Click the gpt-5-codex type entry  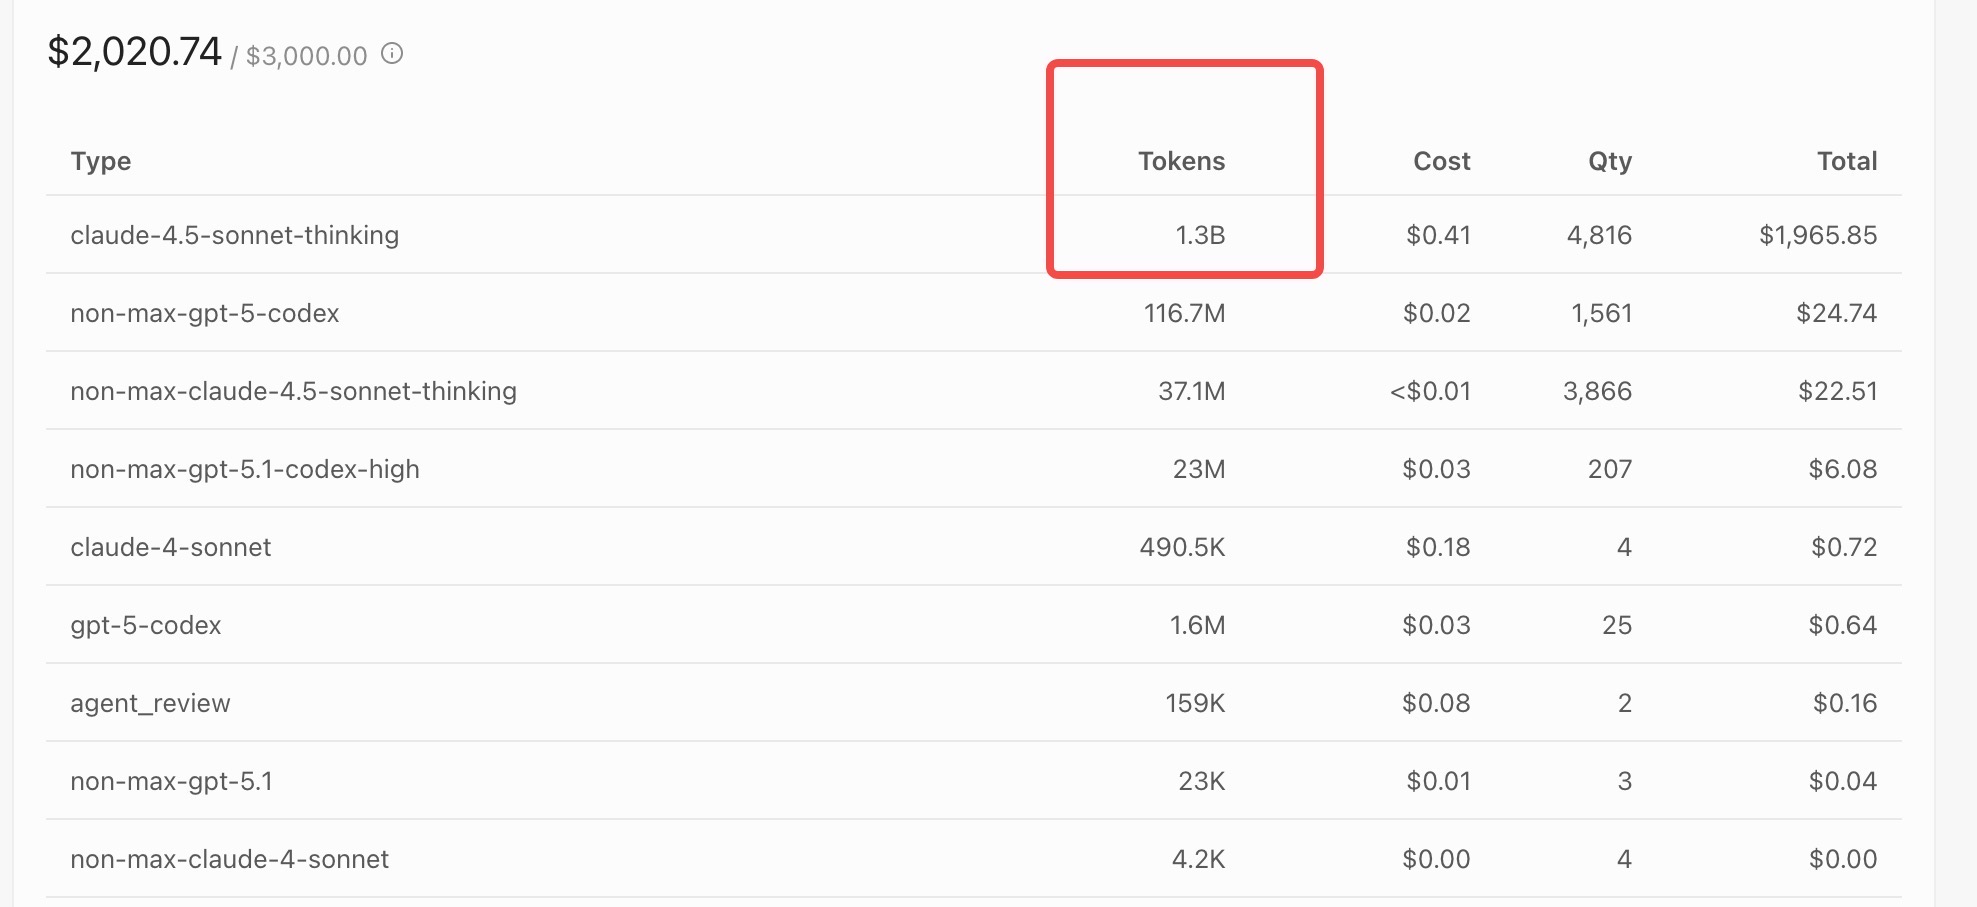146,625
